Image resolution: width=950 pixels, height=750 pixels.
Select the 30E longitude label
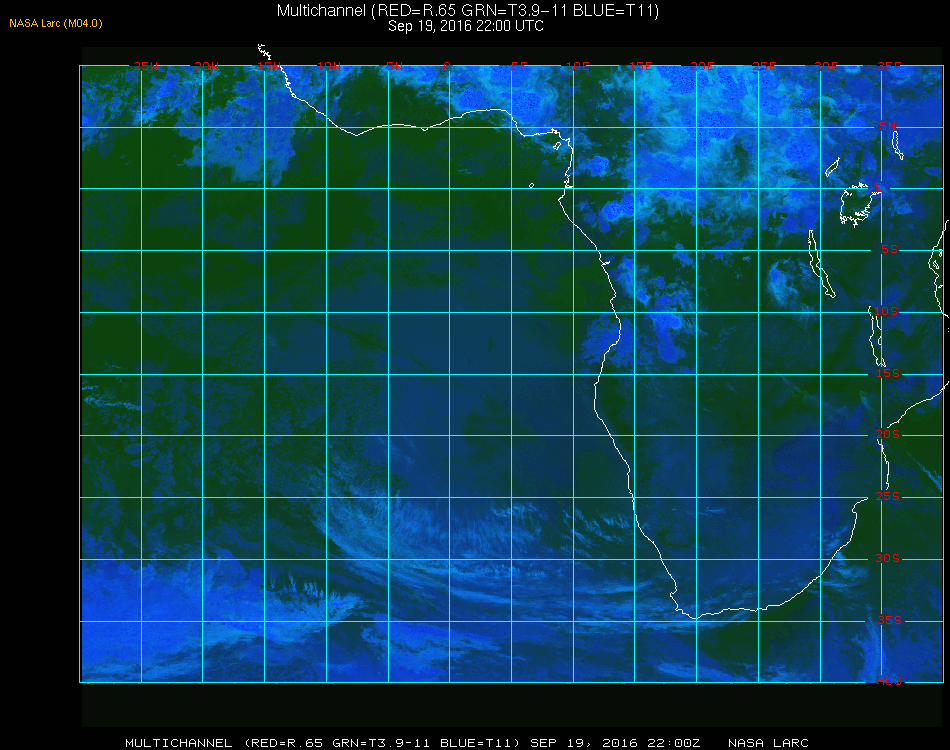pyautogui.click(x=826, y=66)
